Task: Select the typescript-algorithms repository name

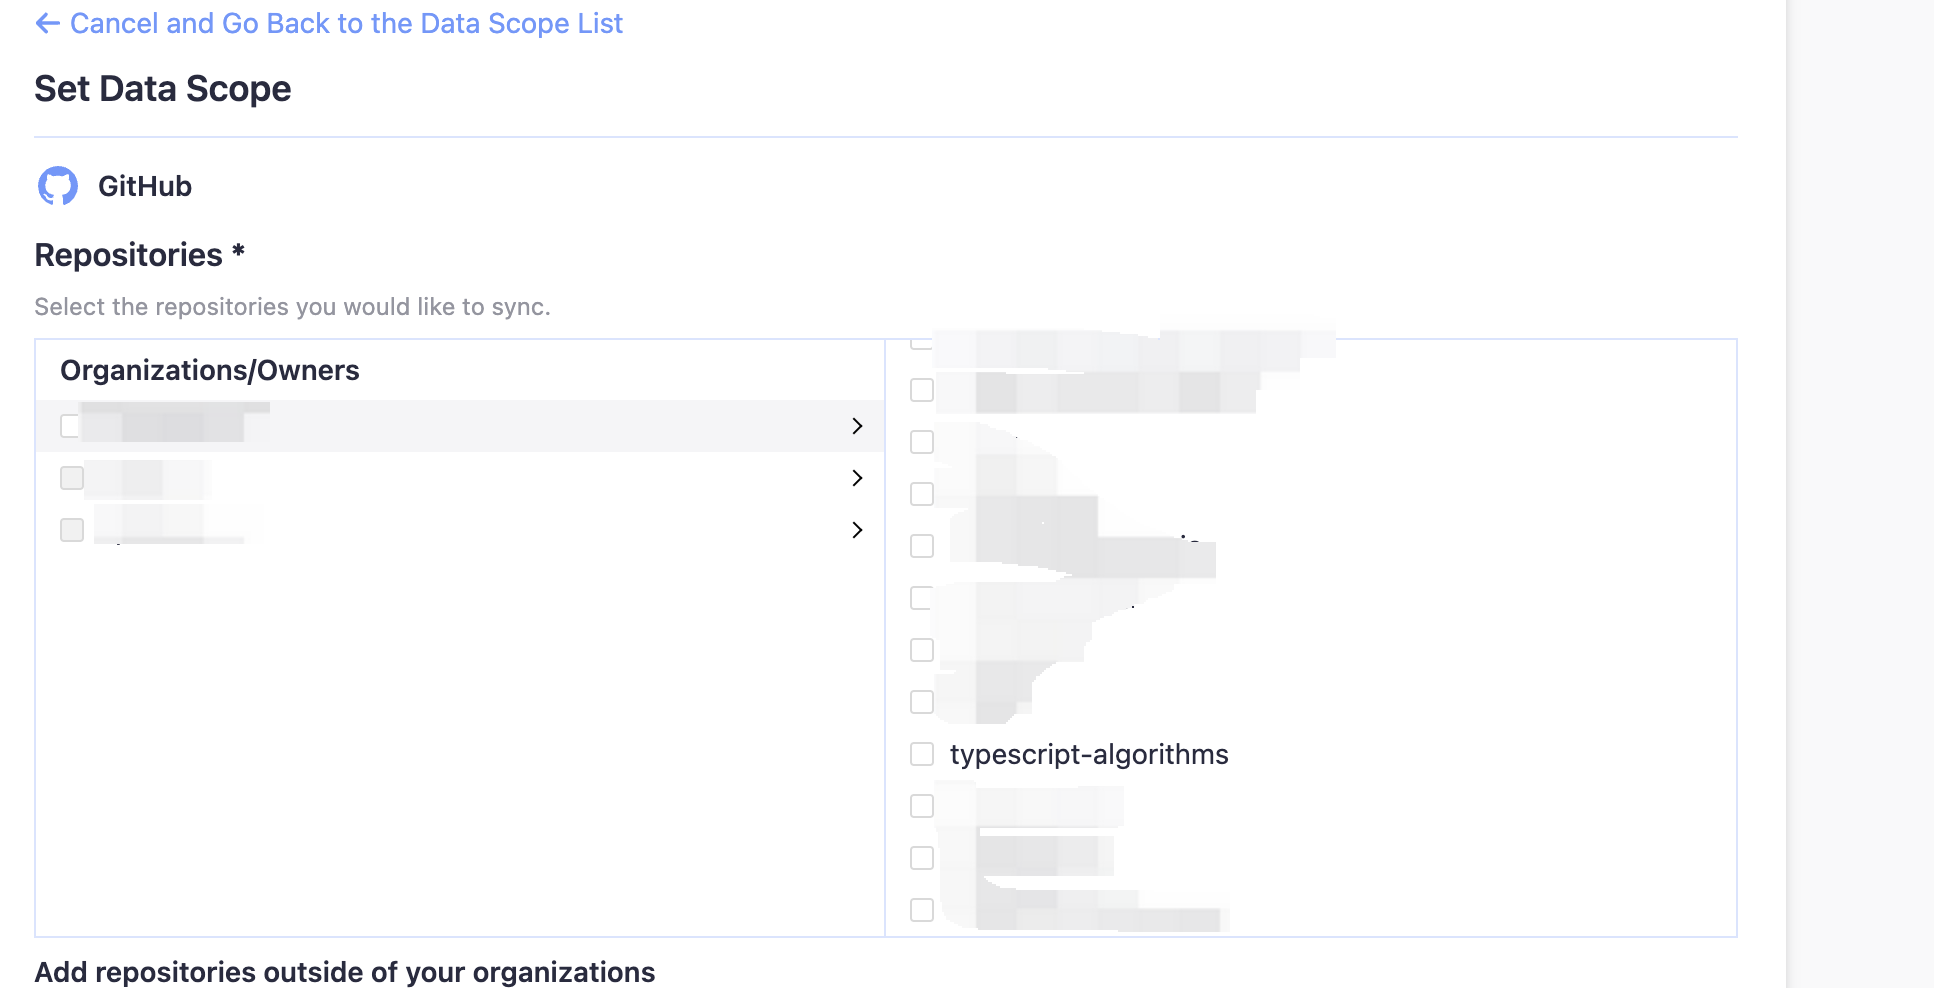Action: click(x=1089, y=754)
